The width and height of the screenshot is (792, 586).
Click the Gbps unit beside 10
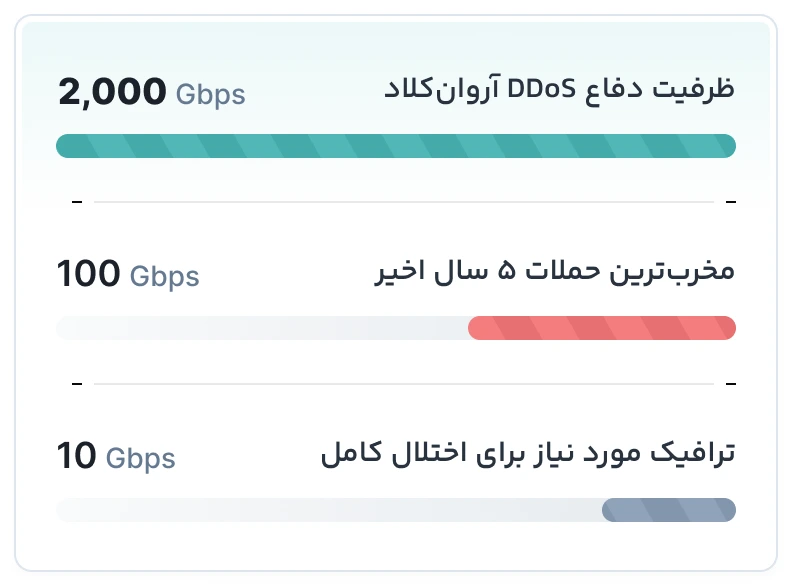140,459
